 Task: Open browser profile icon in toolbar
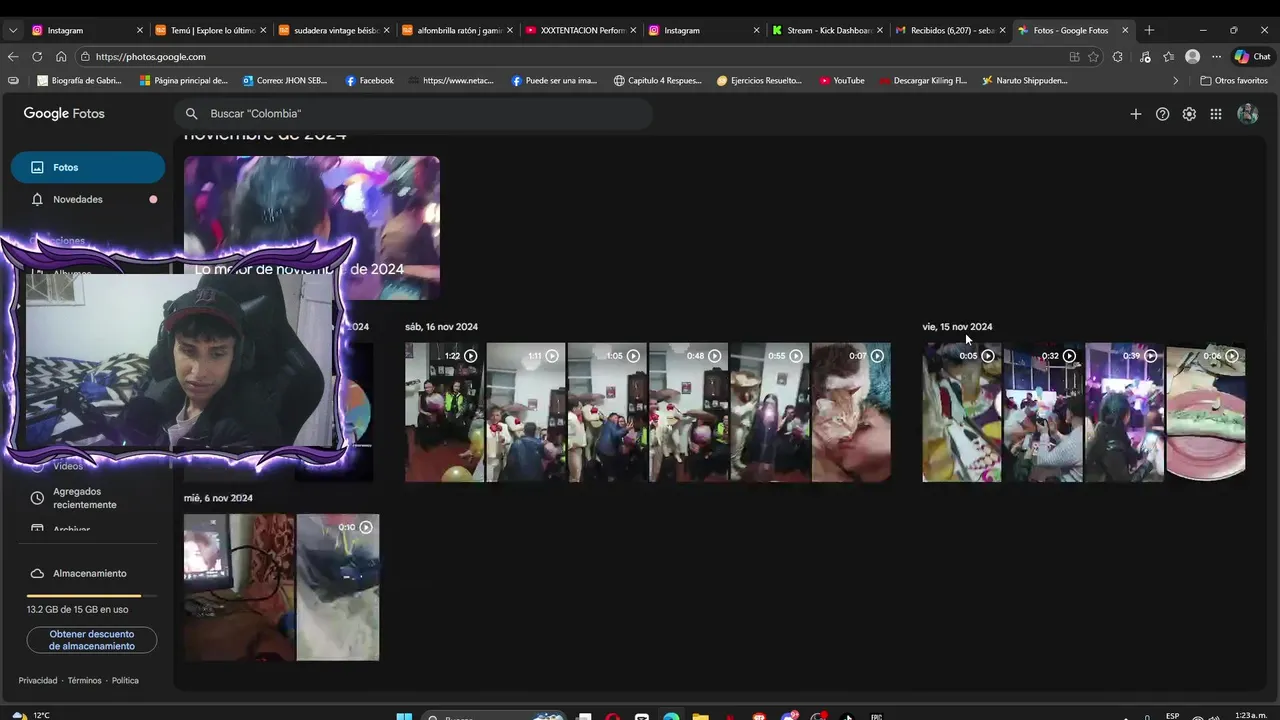coord(1192,57)
